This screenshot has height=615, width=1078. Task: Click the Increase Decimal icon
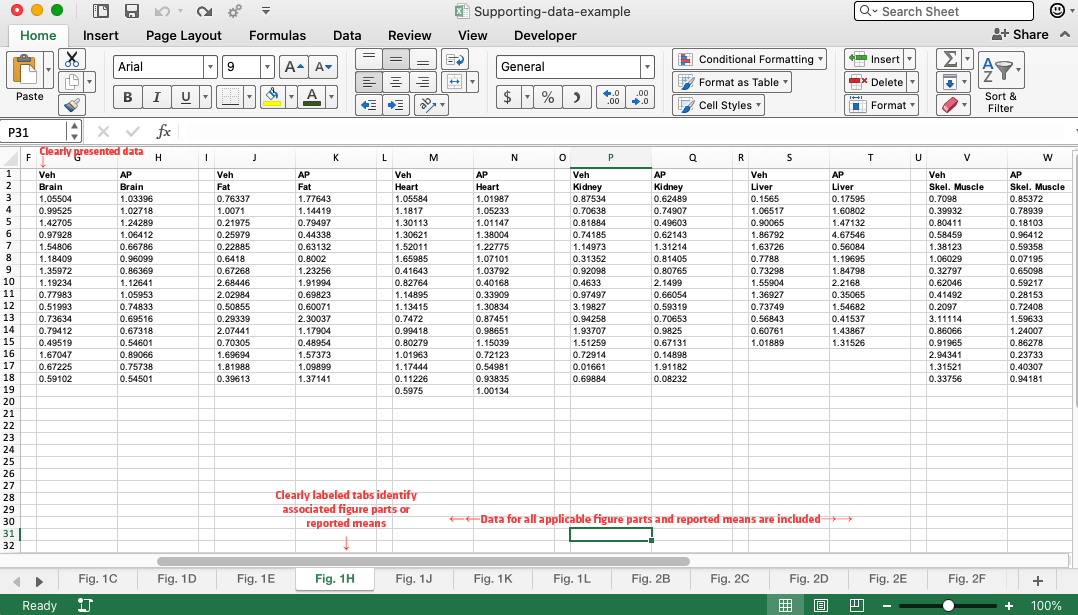tap(611, 97)
